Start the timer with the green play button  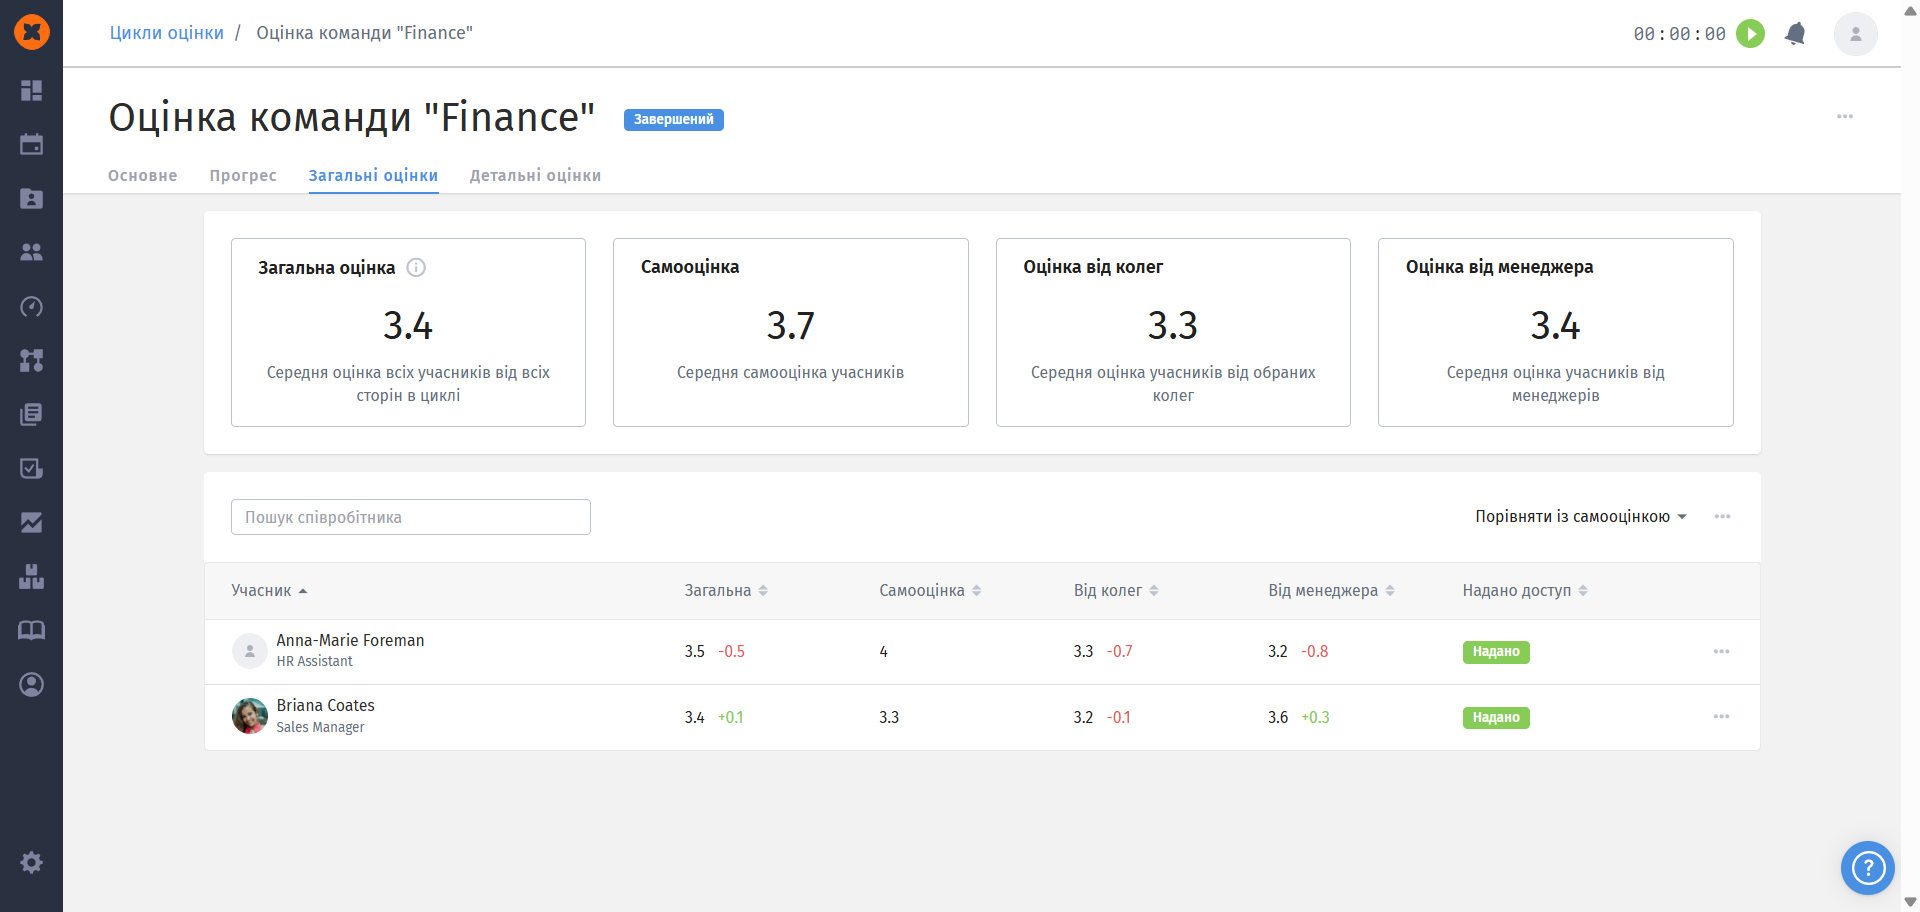click(x=1750, y=34)
